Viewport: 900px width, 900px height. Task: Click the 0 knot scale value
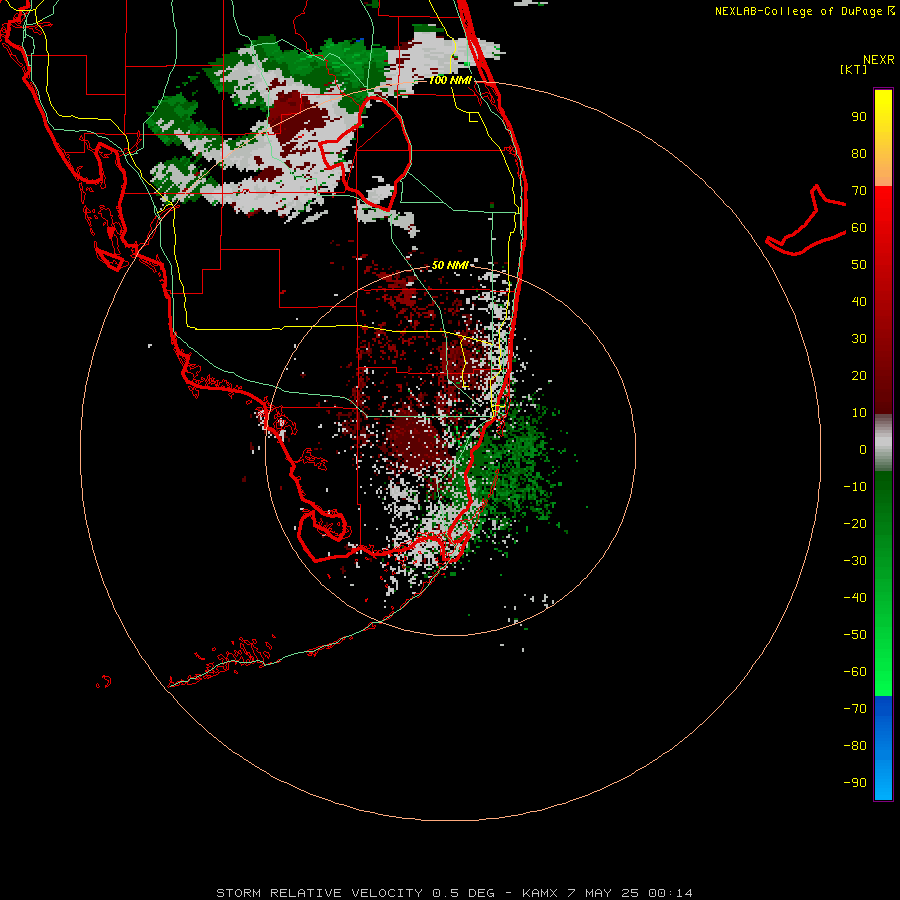[863, 449]
